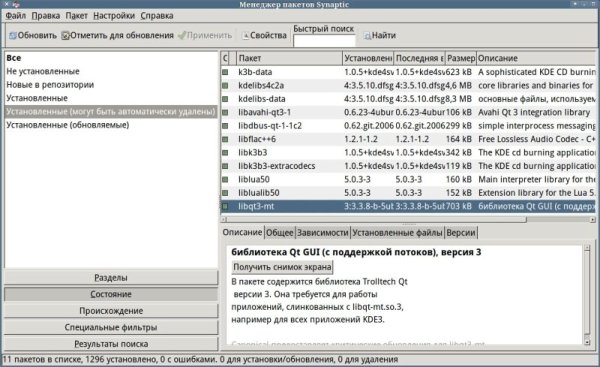Select the plain Установленные filter
This screenshot has width=600, height=367.
coord(111,98)
